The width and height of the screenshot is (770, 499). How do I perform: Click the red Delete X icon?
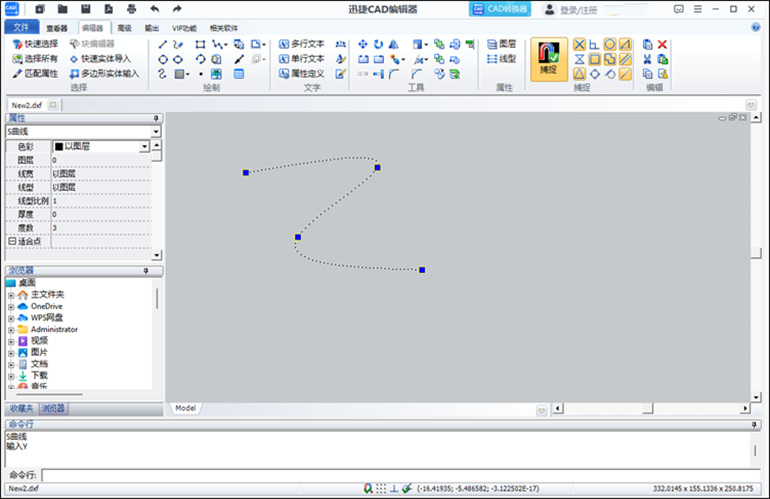[x=662, y=45]
